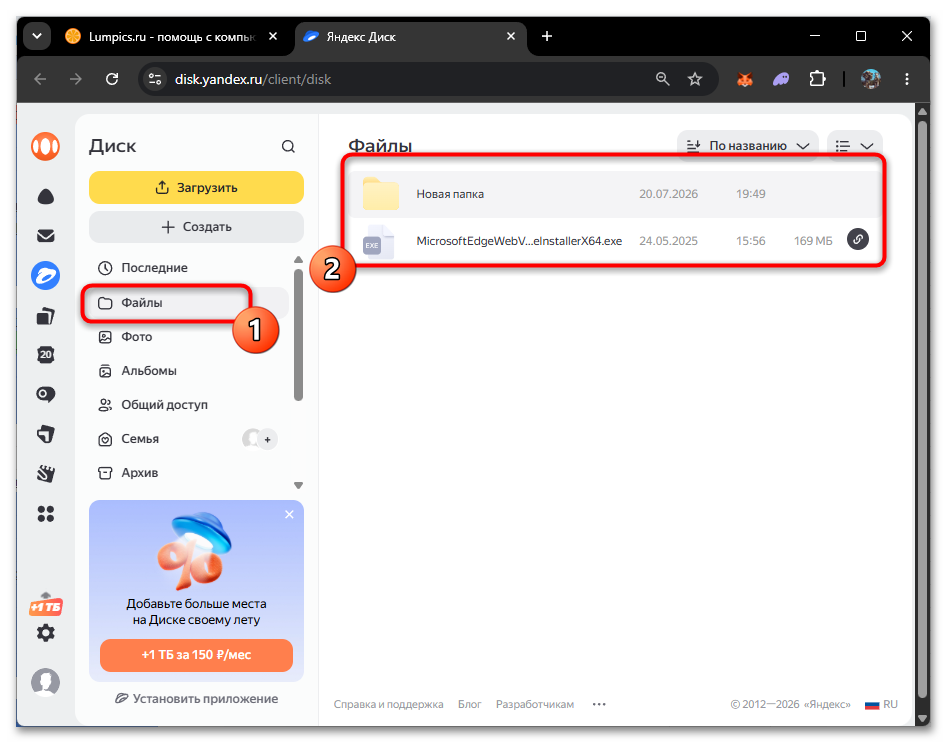Viewport: 947px width, 743px height.
Task: Select MicrosoftEdgeWebV...eInstallerX64.exe file
Action: point(614,240)
